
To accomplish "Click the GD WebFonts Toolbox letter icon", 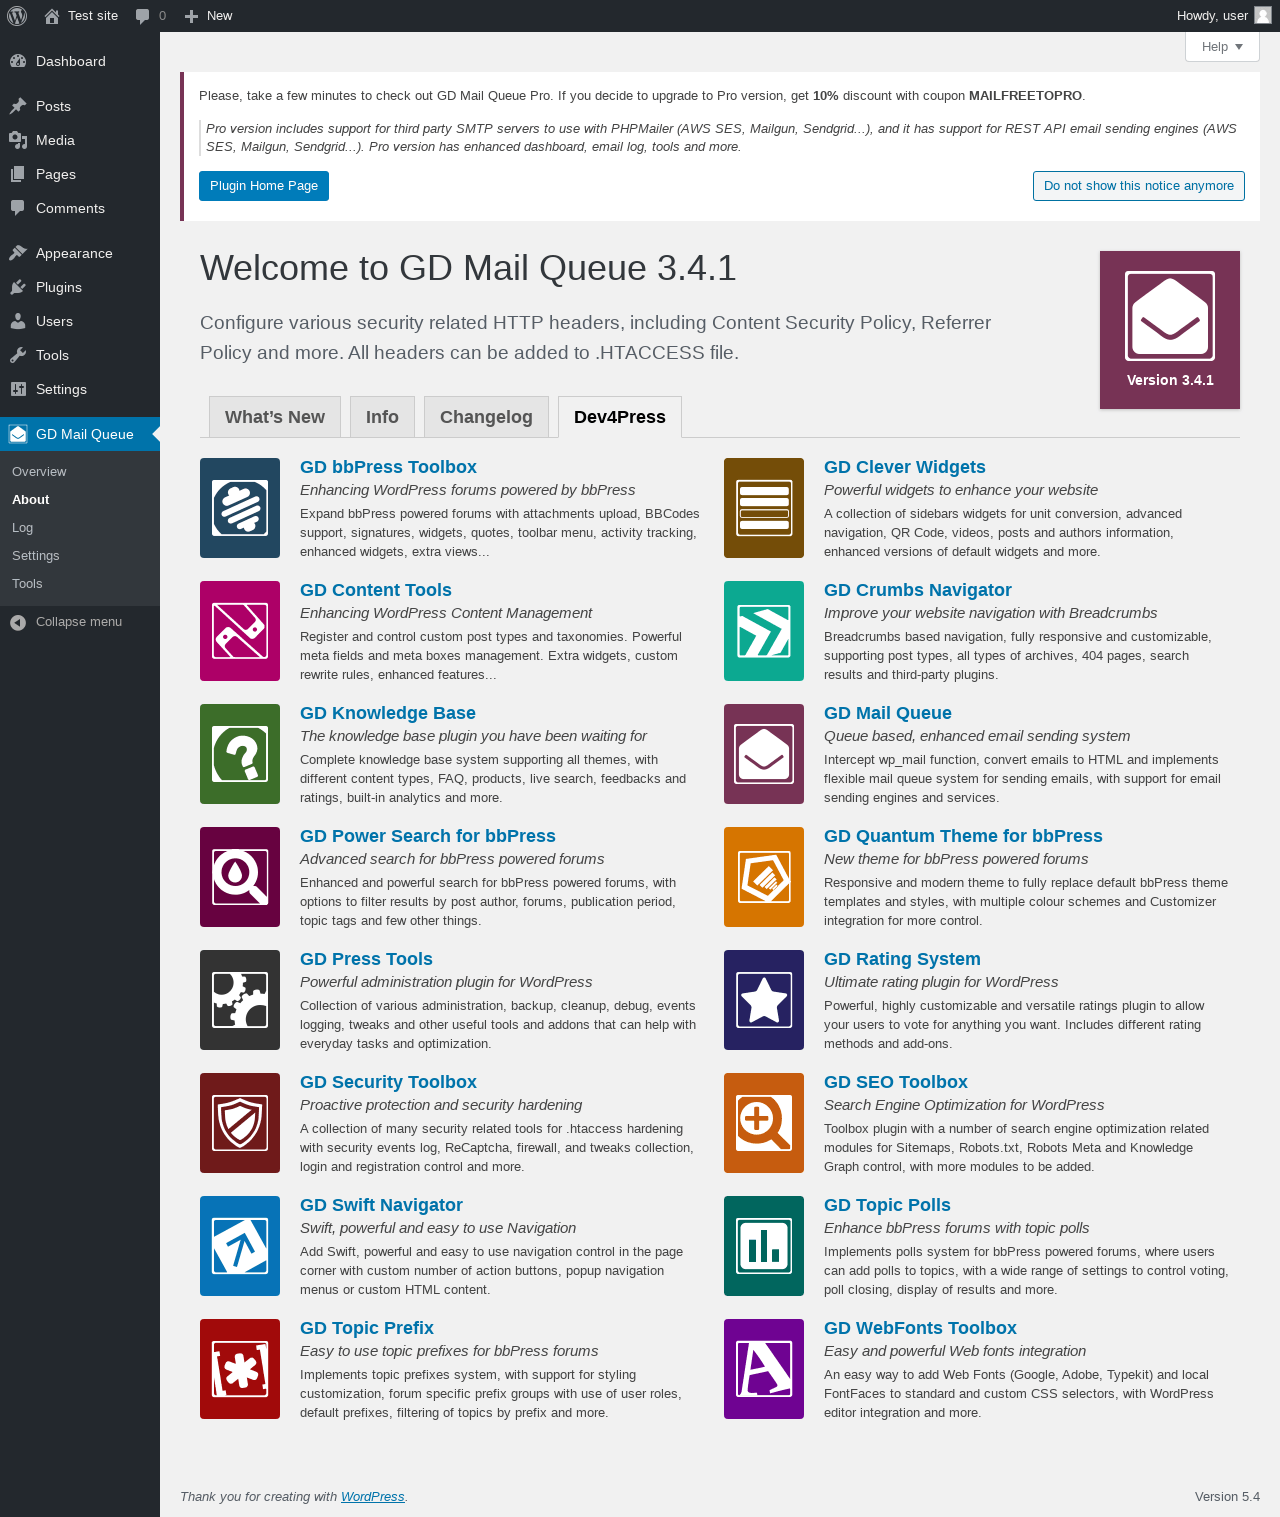I will [x=764, y=1369].
